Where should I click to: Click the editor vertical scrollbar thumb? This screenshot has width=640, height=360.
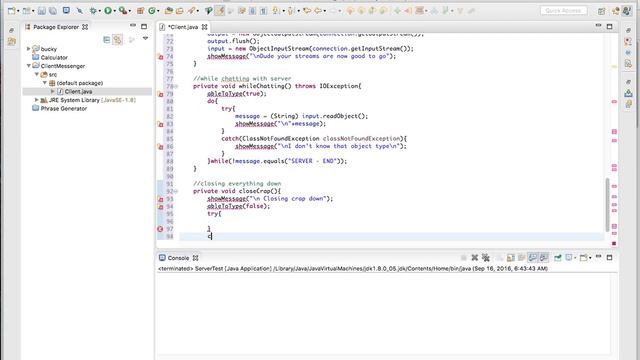pos(607,205)
